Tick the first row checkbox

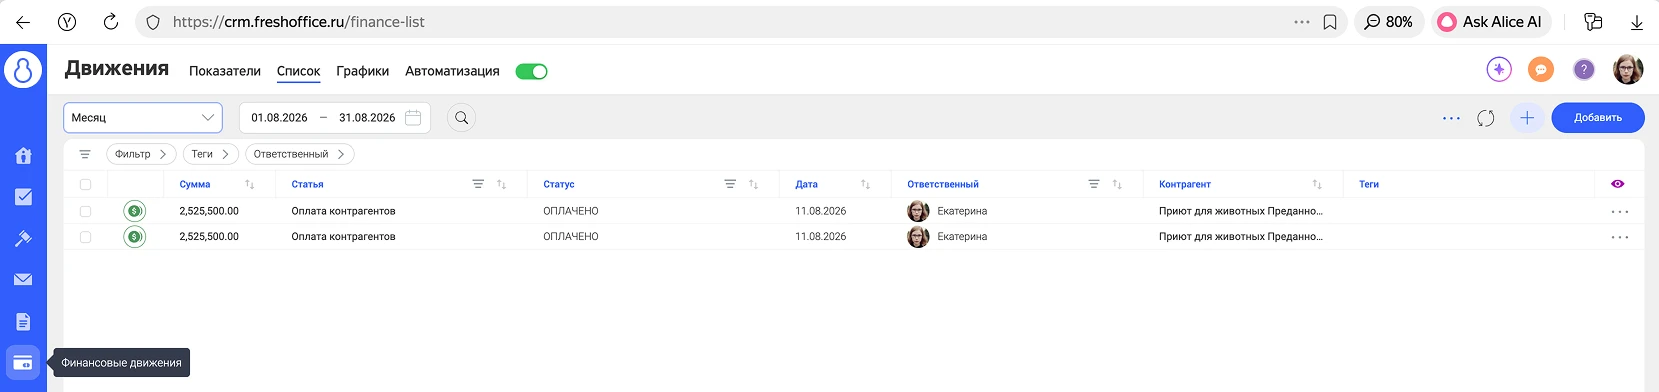click(x=85, y=211)
